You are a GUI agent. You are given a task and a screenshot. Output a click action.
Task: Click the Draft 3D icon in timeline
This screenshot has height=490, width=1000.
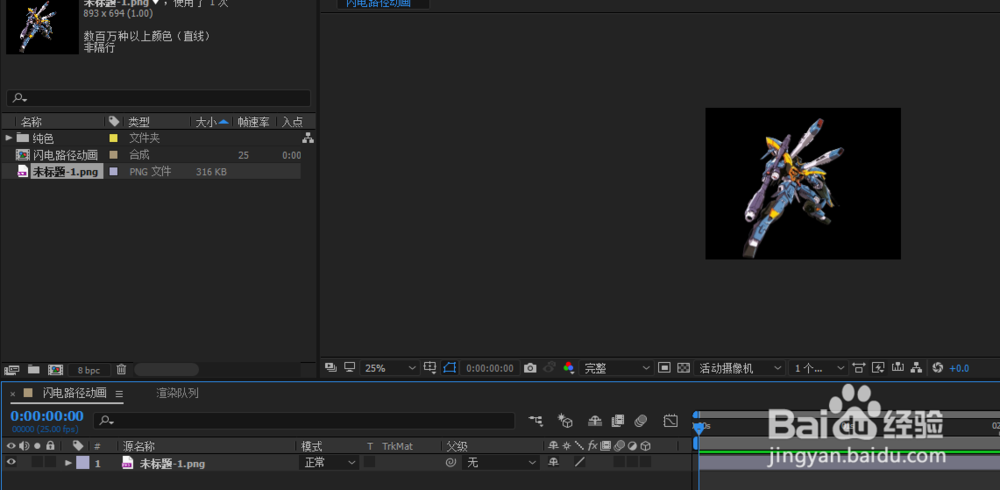(565, 420)
